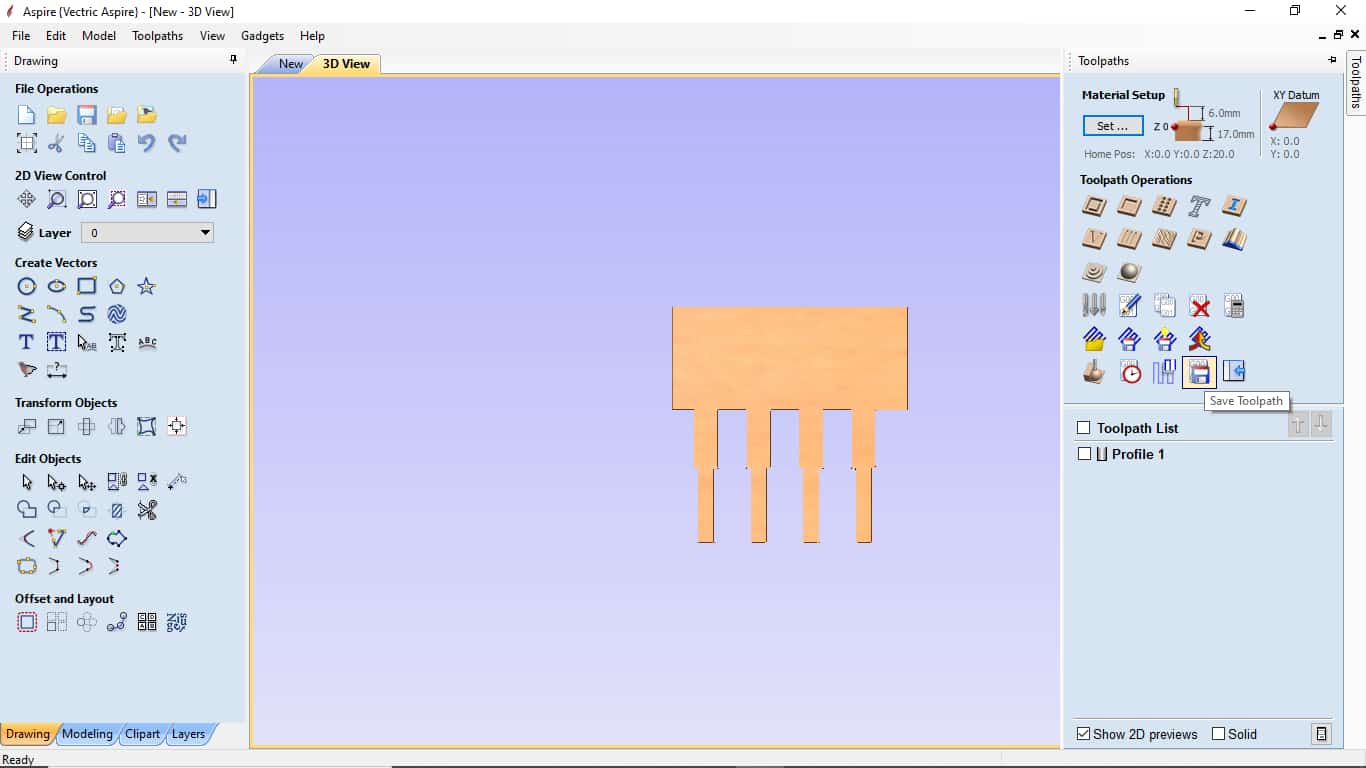
Task: Open the Edit menu
Action: [x=56, y=36]
